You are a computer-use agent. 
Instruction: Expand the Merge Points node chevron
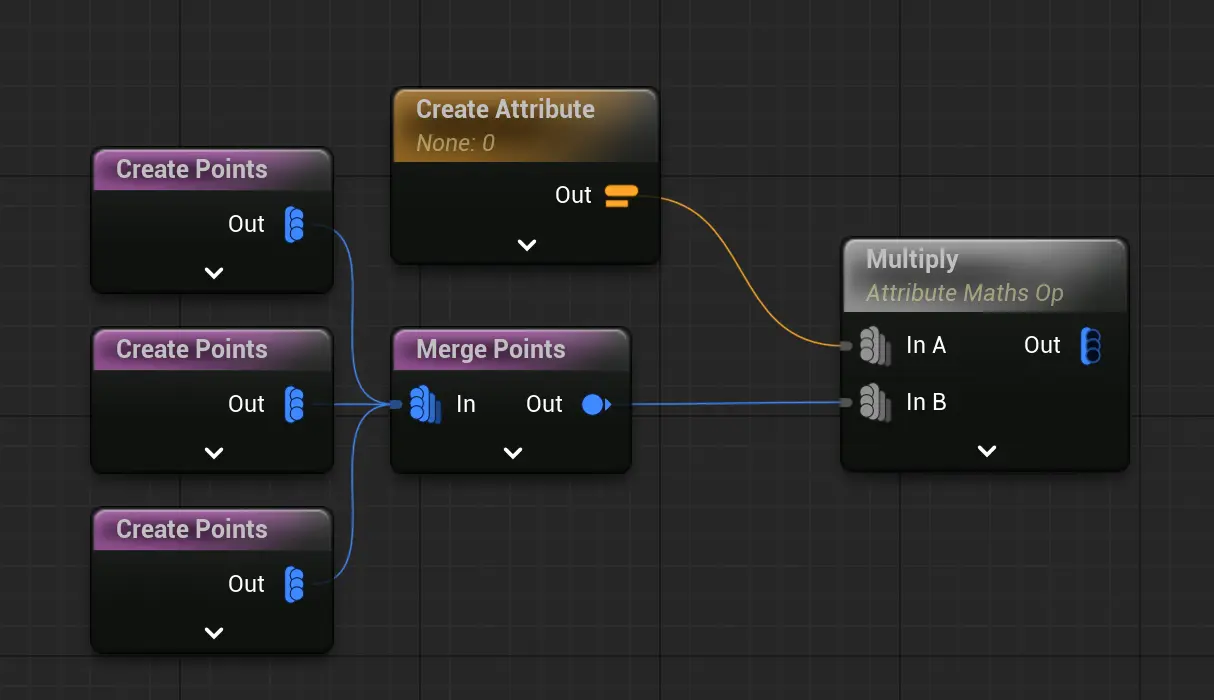click(x=512, y=453)
